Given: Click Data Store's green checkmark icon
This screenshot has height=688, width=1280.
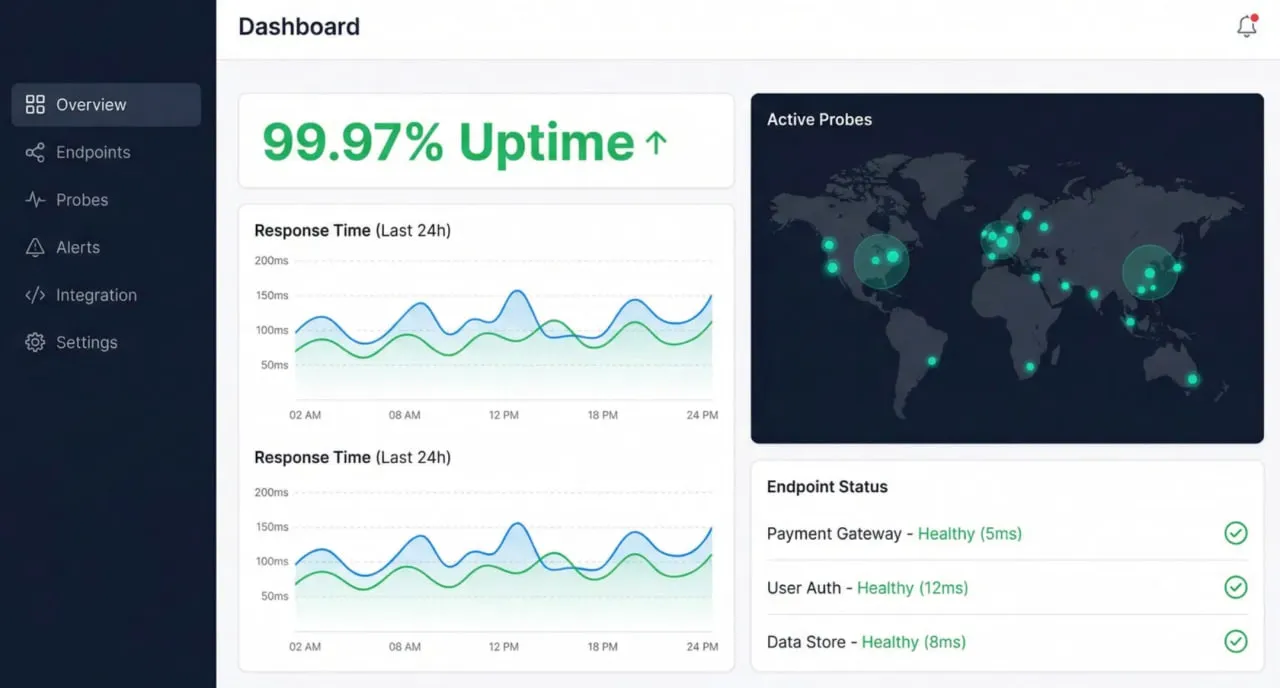Looking at the screenshot, I should (1236, 642).
